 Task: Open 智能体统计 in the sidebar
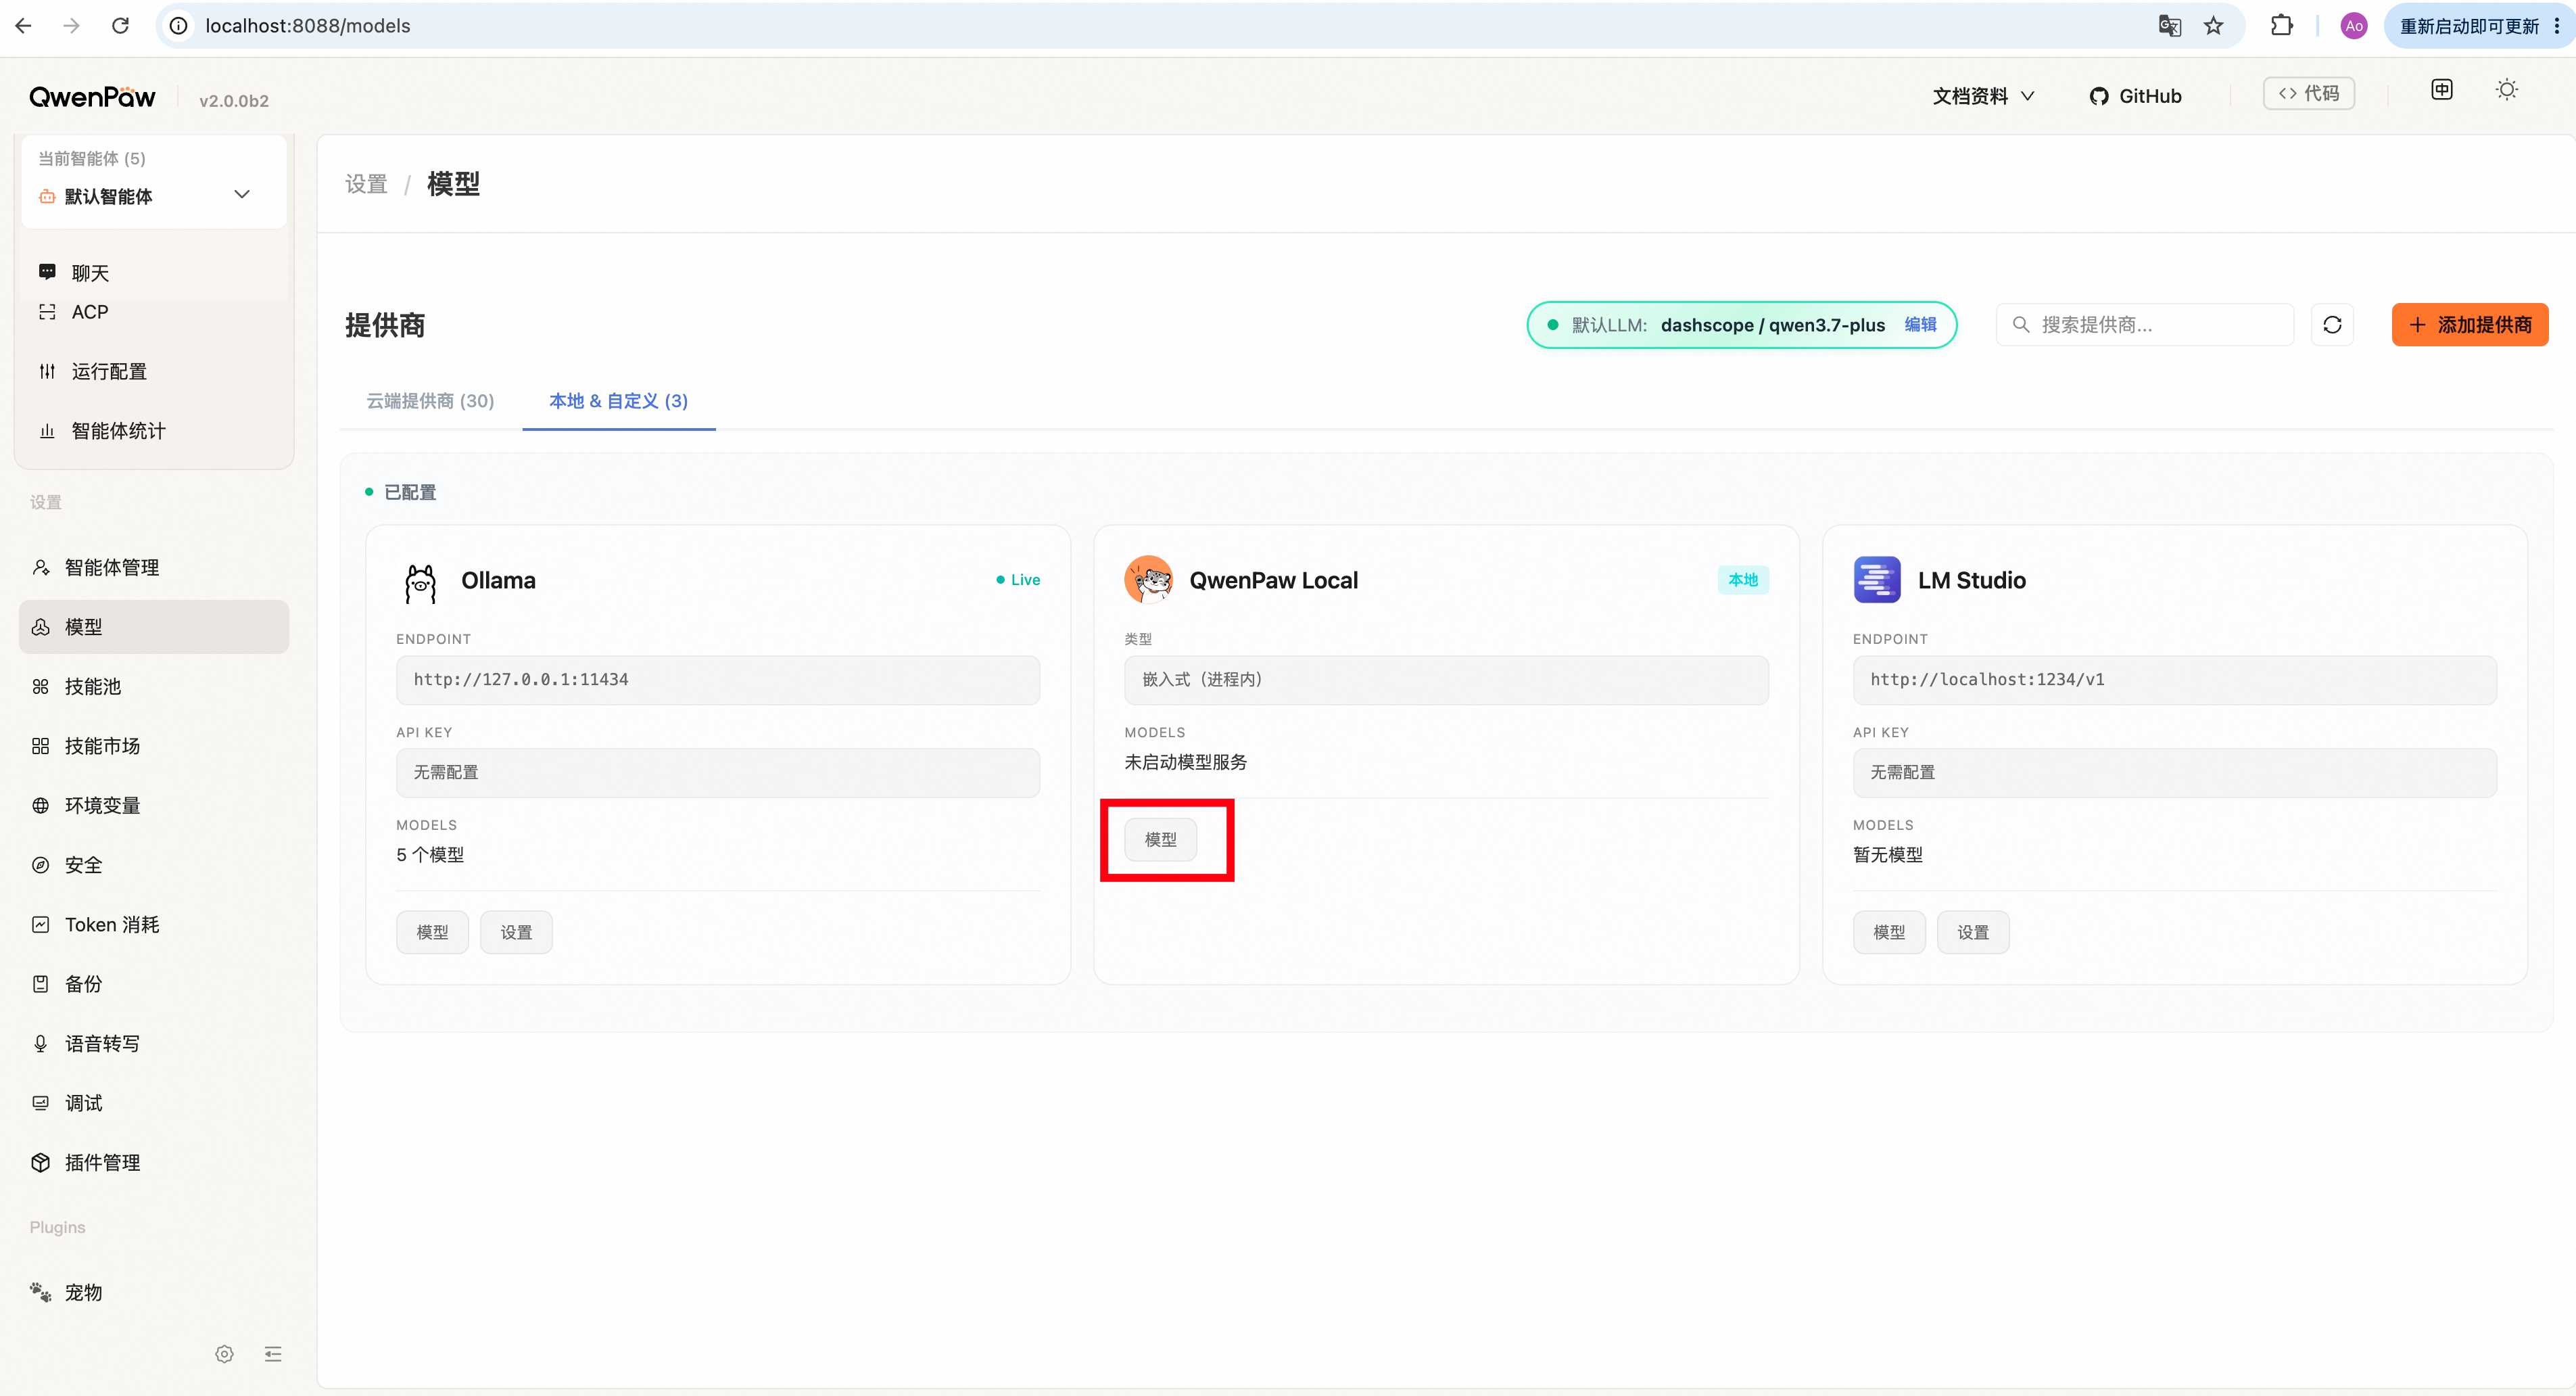(x=154, y=431)
